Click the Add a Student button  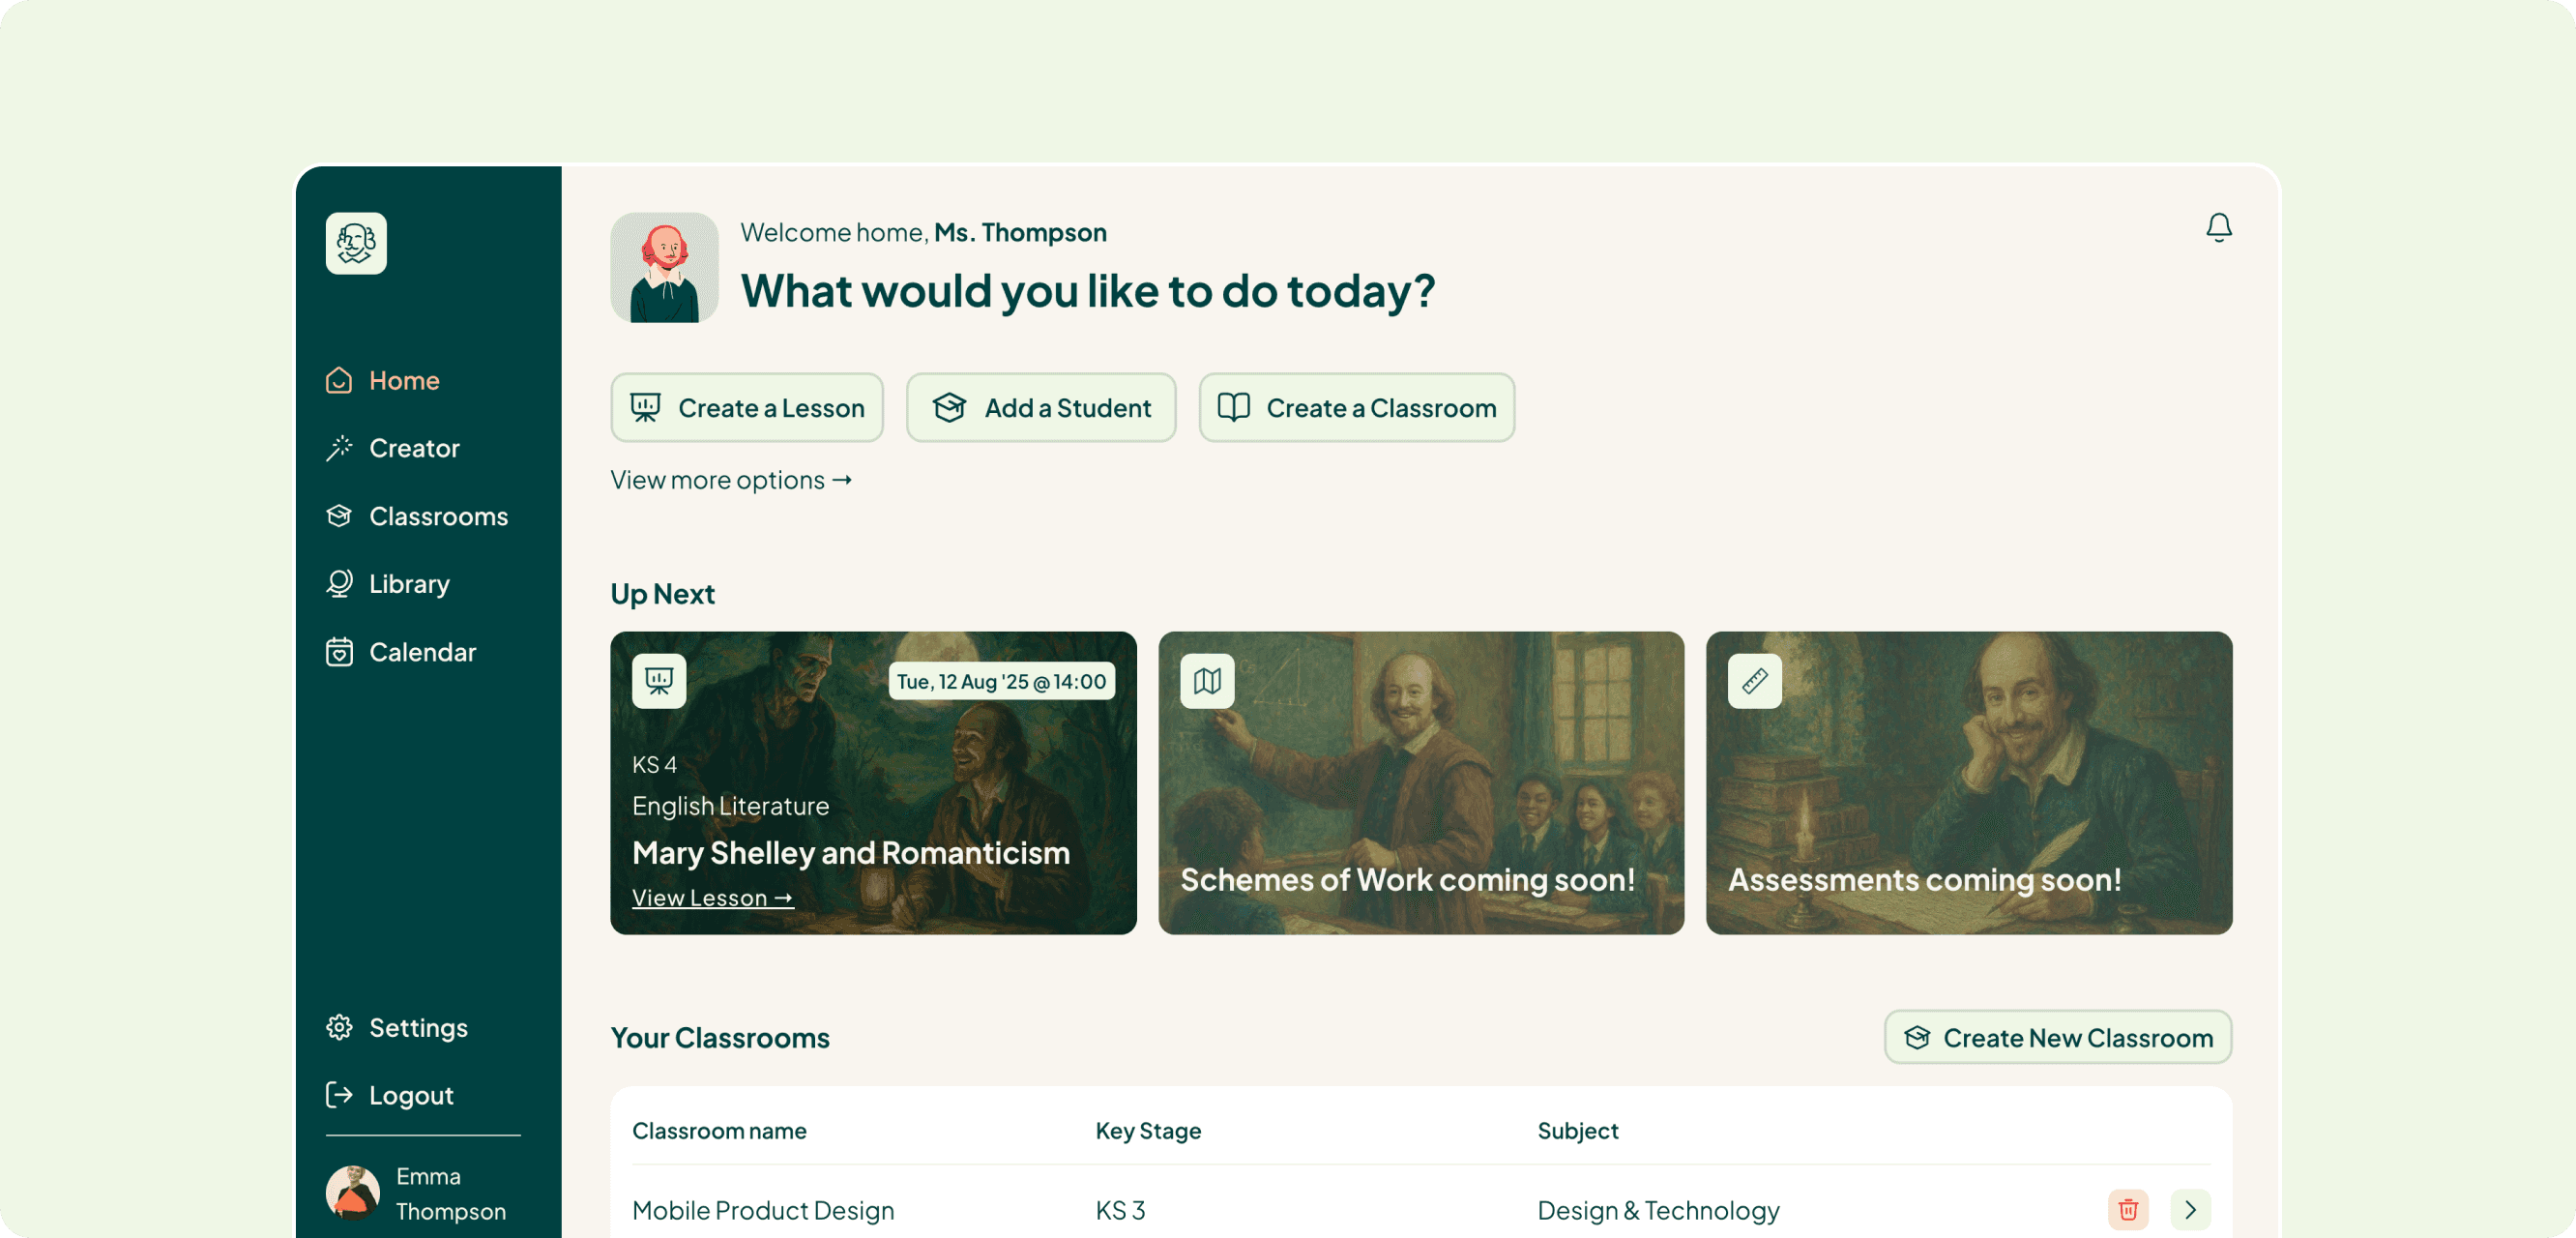pyautogui.click(x=1041, y=408)
